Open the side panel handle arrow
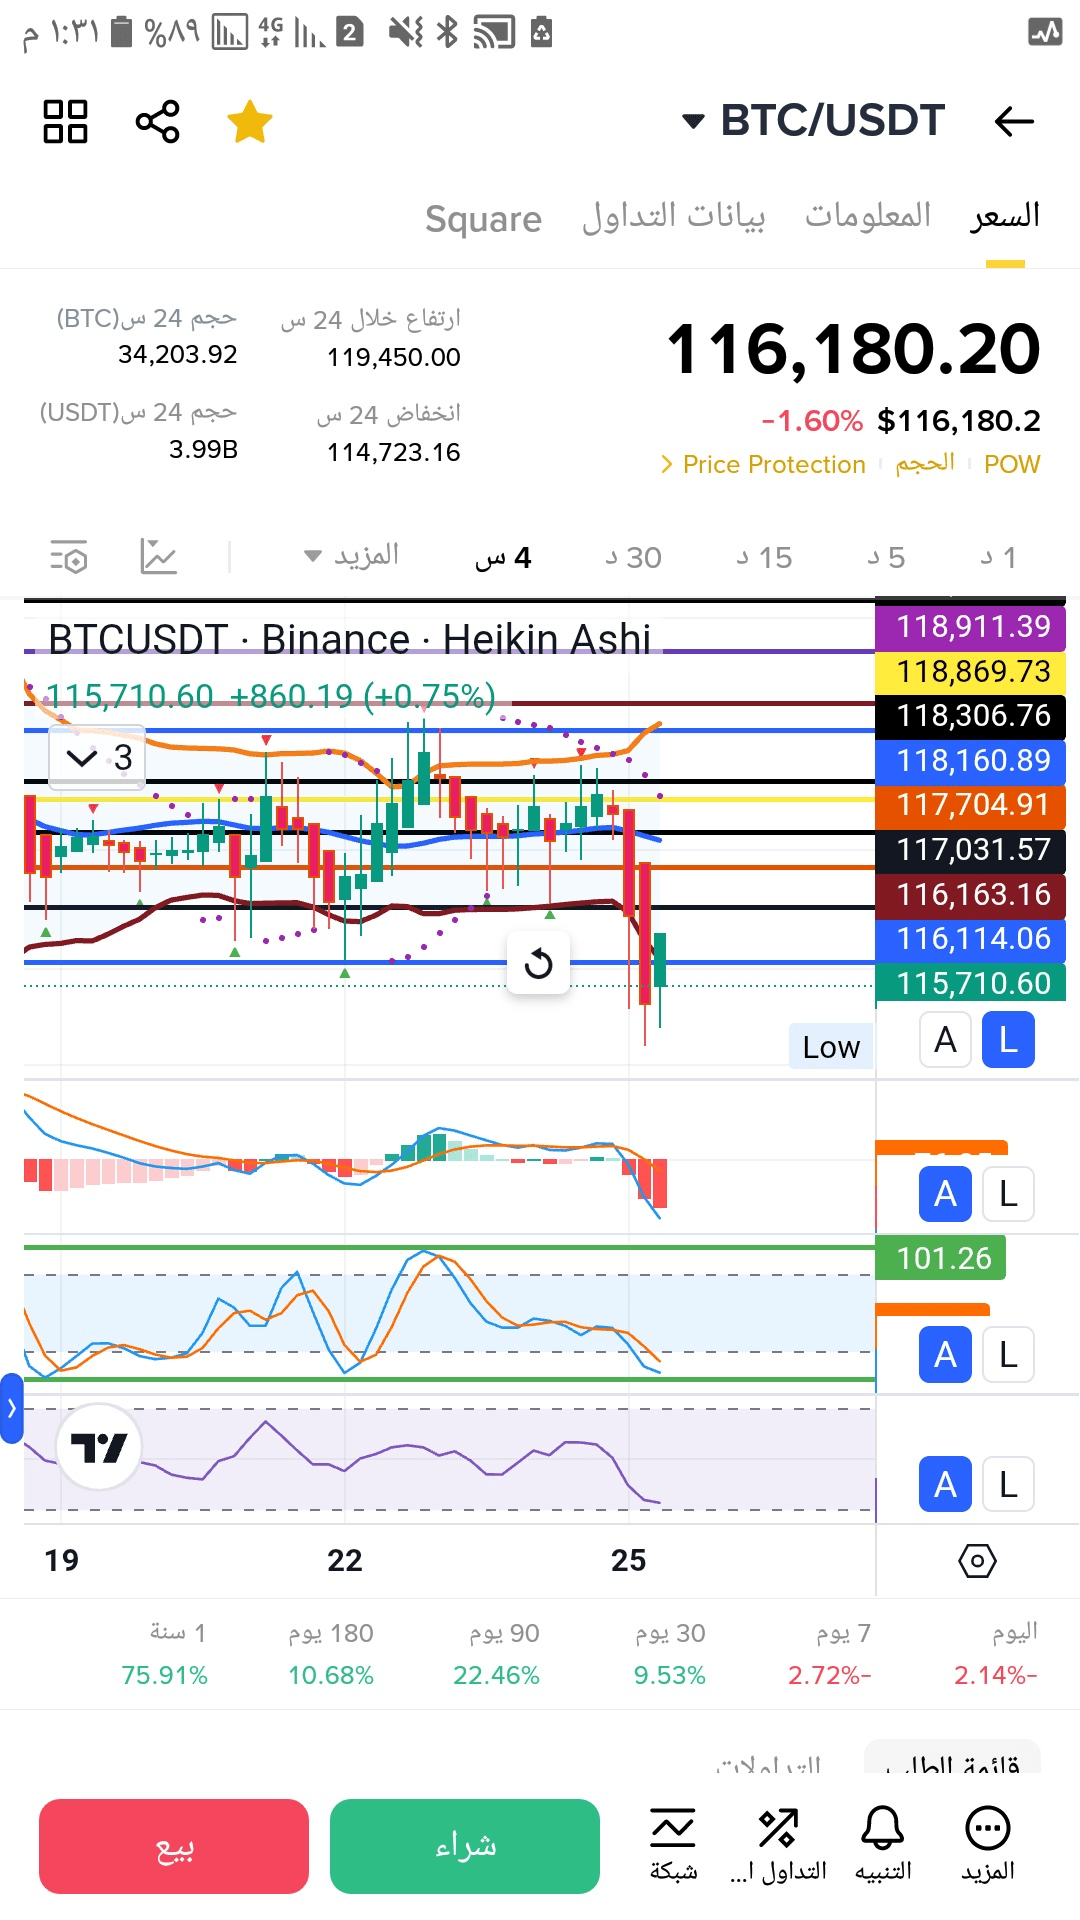This screenshot has width=1080, height=1920. tap(11, 1408)
